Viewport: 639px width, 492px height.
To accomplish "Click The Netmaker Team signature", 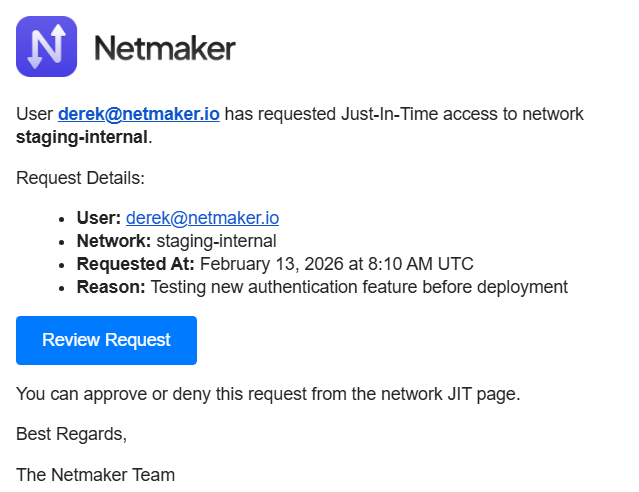I will point(95,475).
